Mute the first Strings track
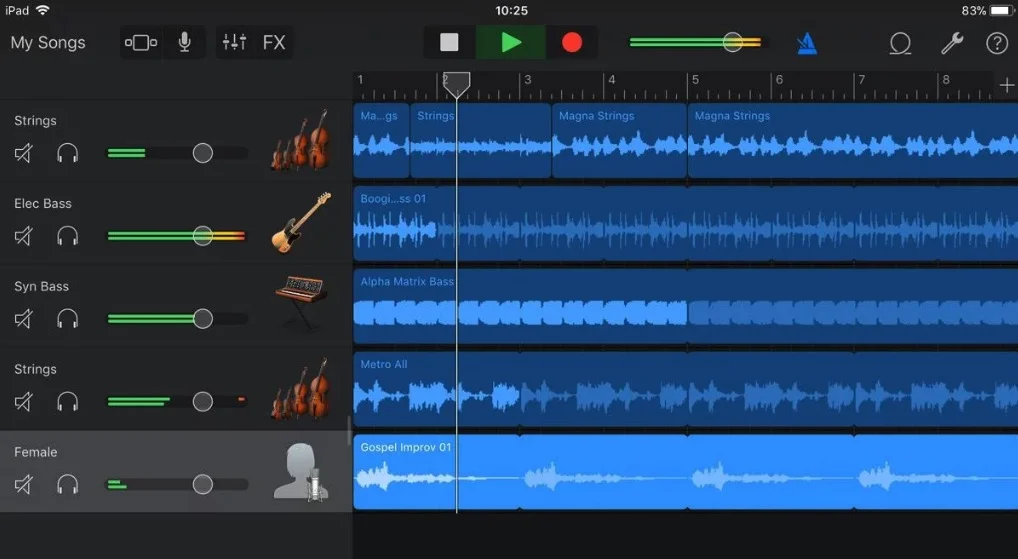Screen dimensions: 1018x559 pos(23,153)
